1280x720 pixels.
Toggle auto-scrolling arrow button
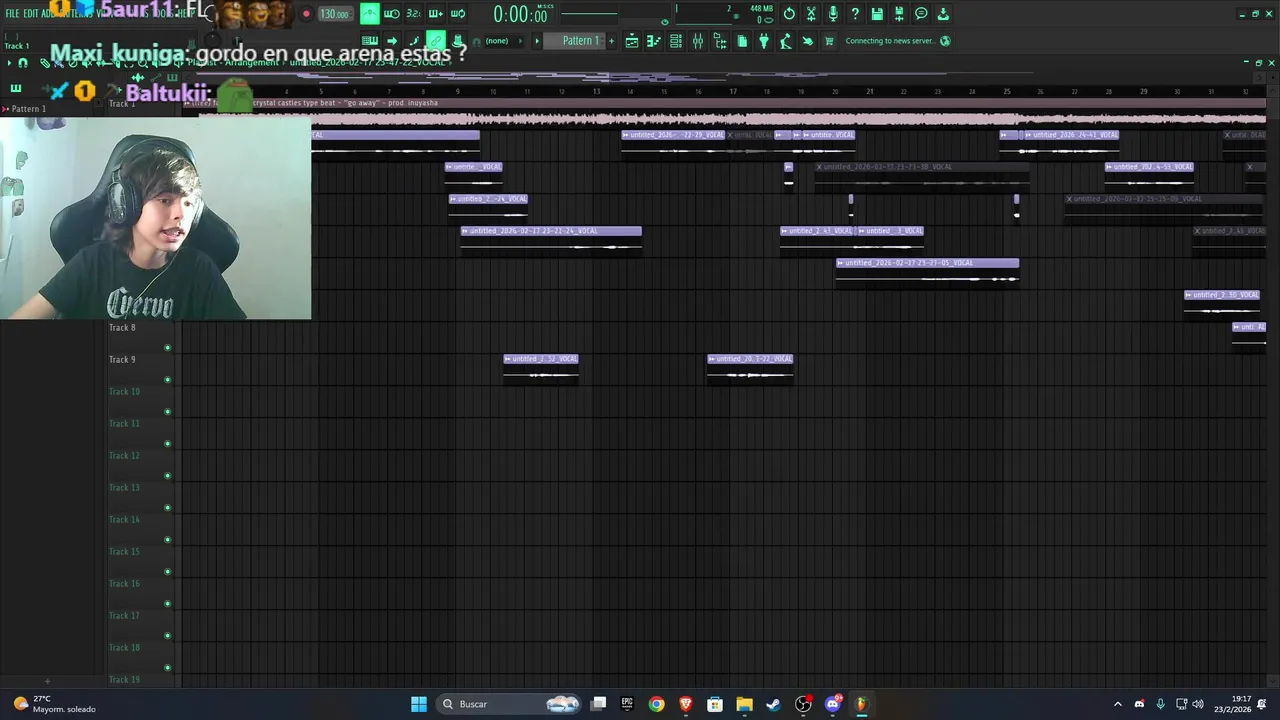point(392,41)
